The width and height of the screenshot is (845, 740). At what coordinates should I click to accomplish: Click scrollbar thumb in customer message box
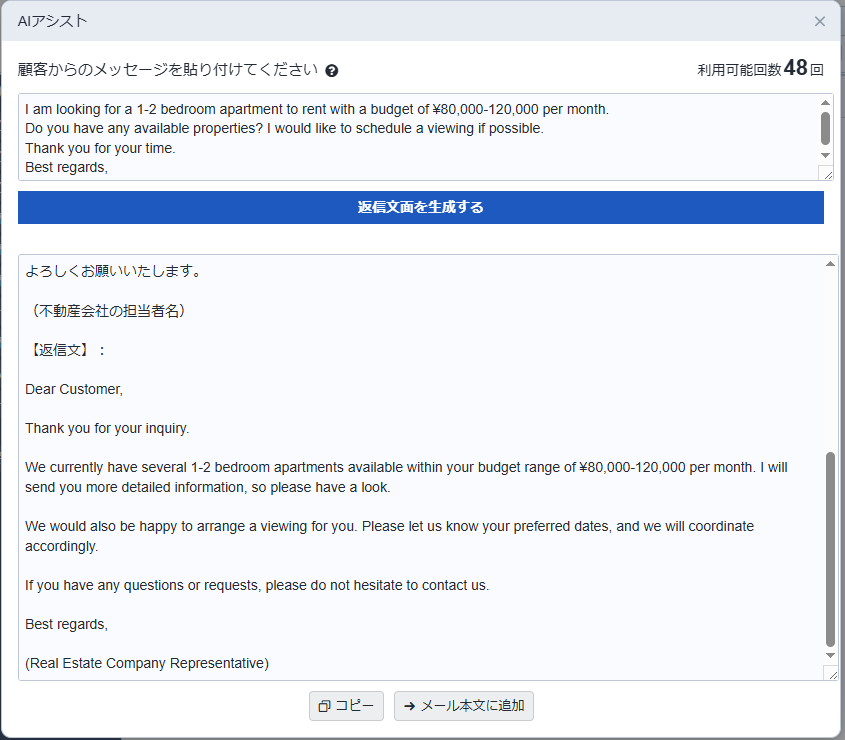(825, 127)
